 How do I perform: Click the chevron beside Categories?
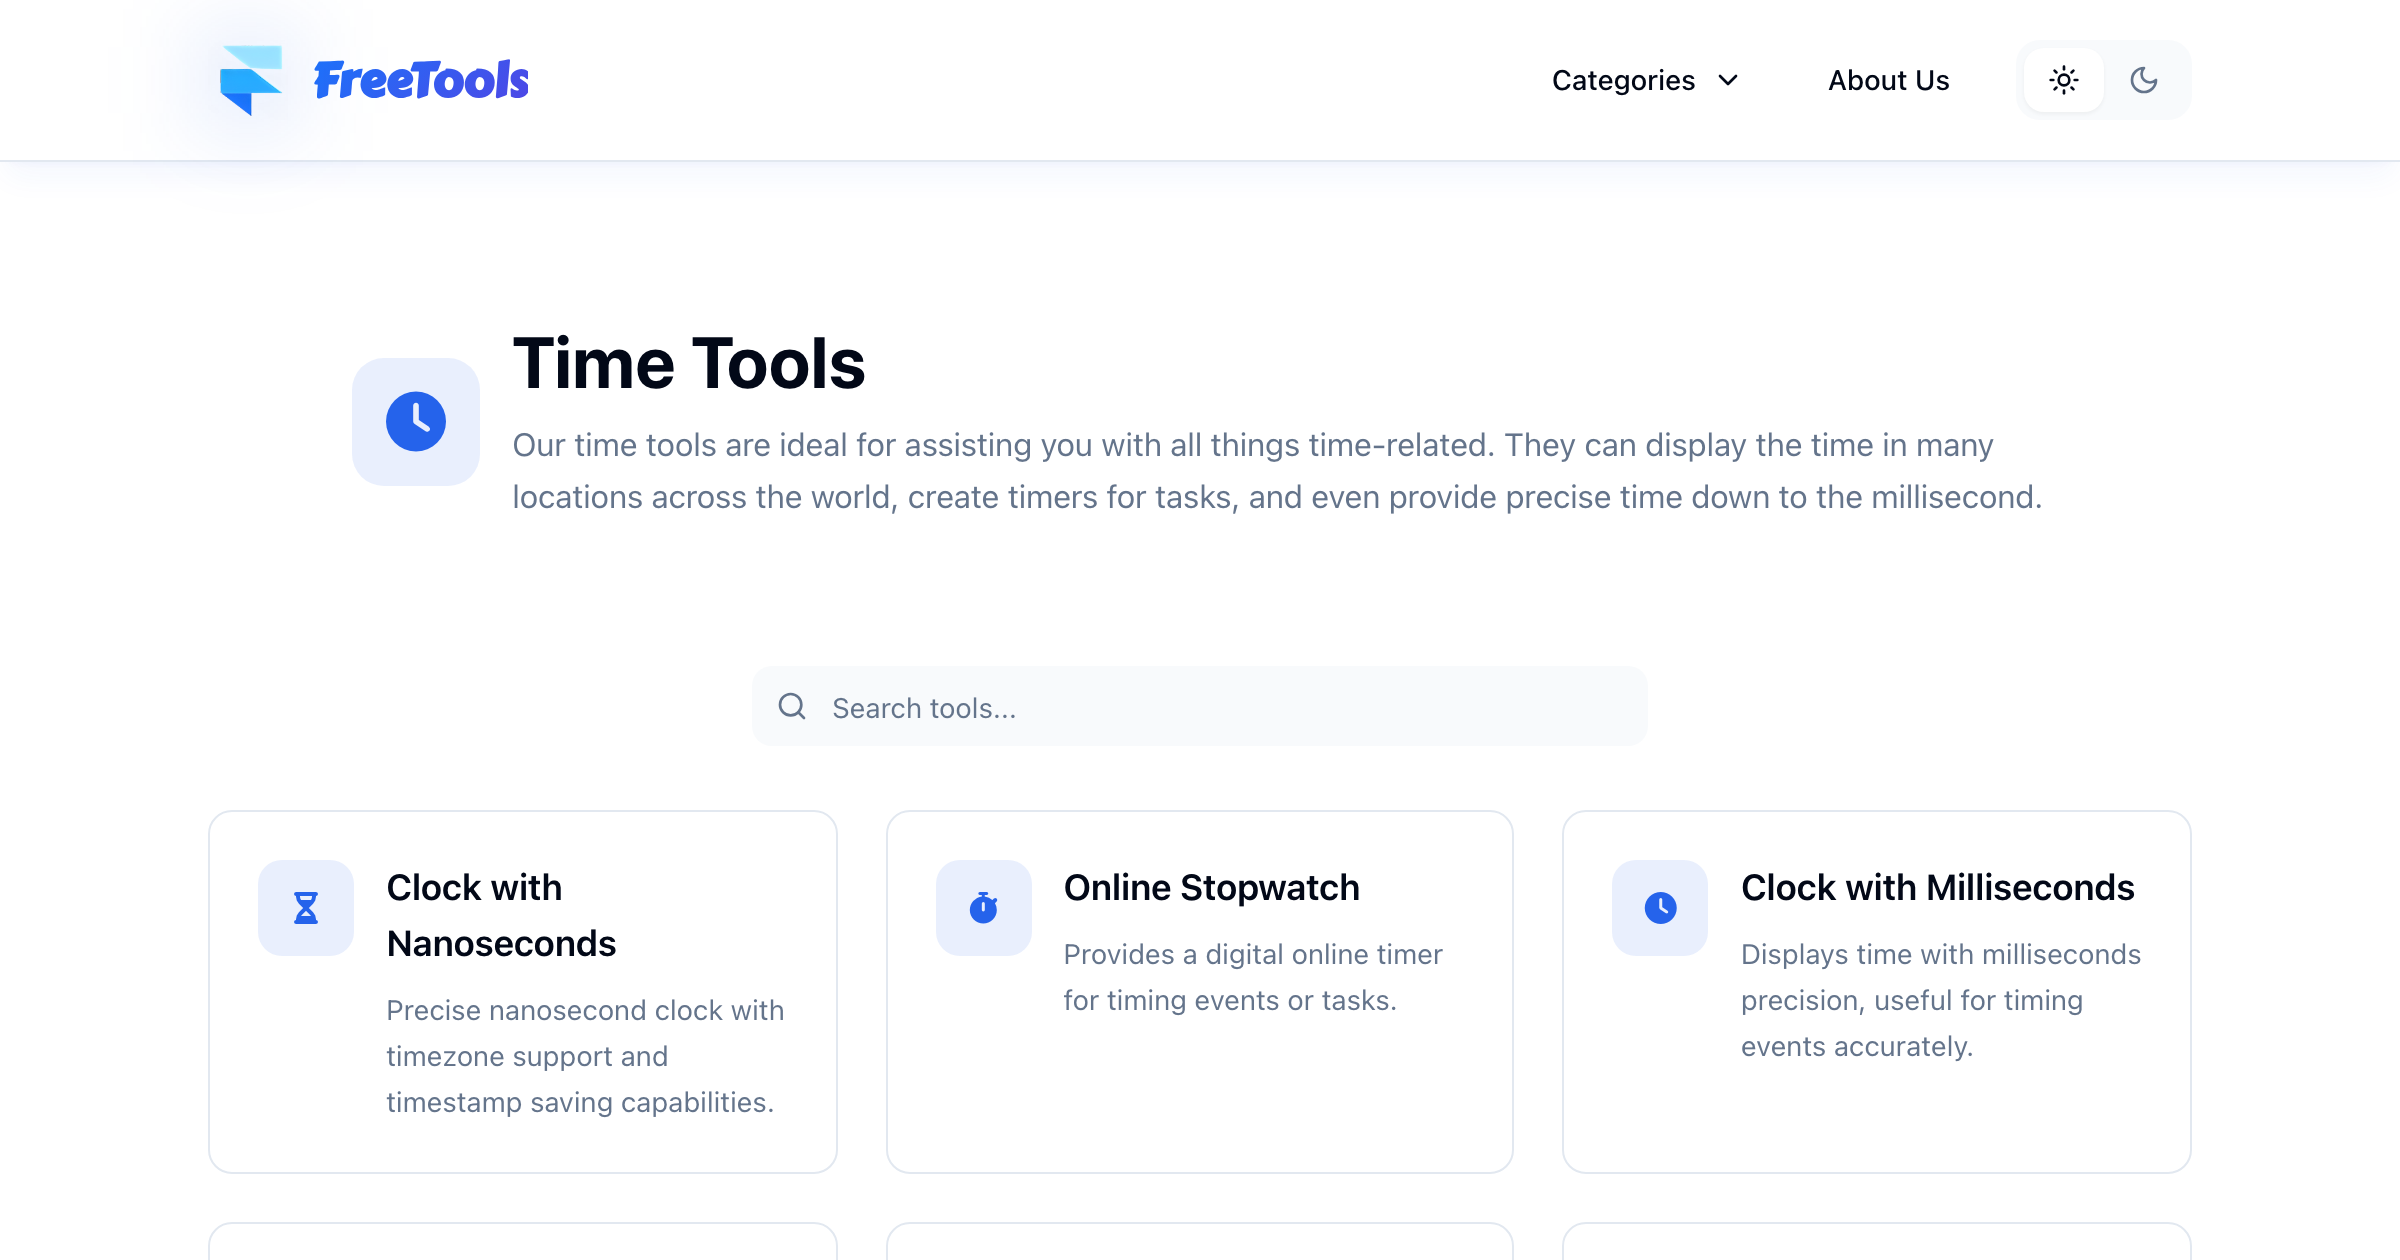pos(1728,80)
